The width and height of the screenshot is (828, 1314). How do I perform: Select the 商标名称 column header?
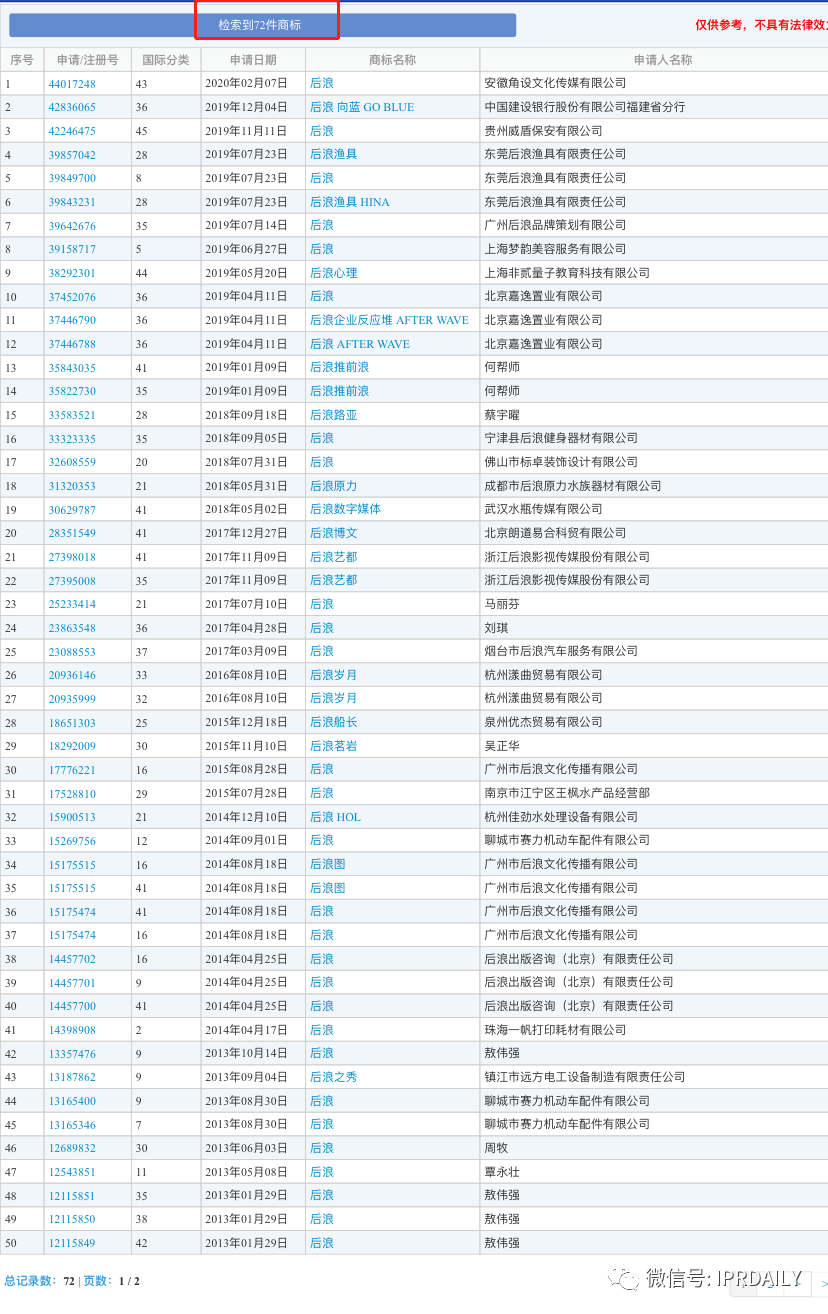392,60
